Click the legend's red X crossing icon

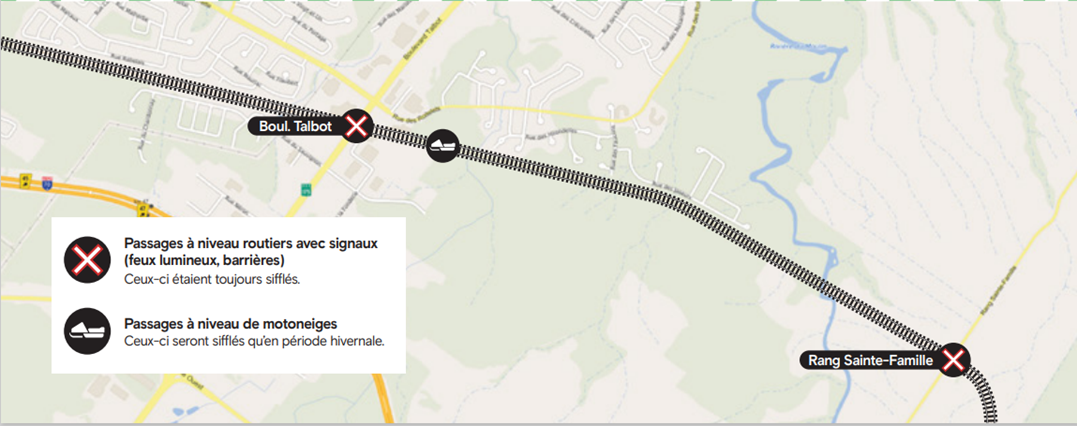(87, 260)
